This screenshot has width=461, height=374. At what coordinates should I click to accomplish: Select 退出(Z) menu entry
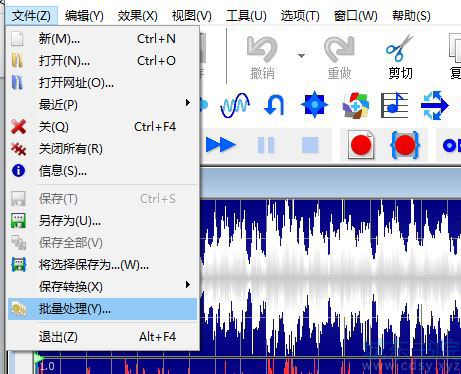coord(103,337)
